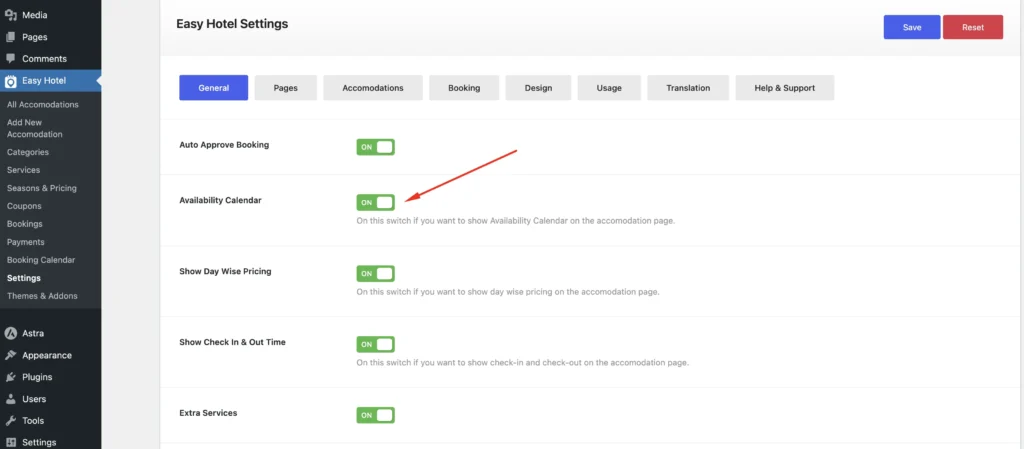Toggle the Availability Calendar switch
1024x449 pixels.
(x=375, y=202)
